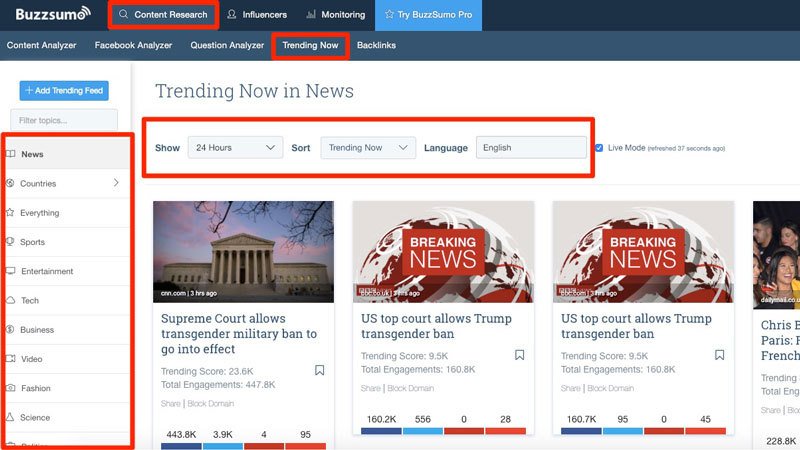Bookmark the Supreme Court transgender military ban article
Viewport: 800px width, 450px height.
(319, 370)
